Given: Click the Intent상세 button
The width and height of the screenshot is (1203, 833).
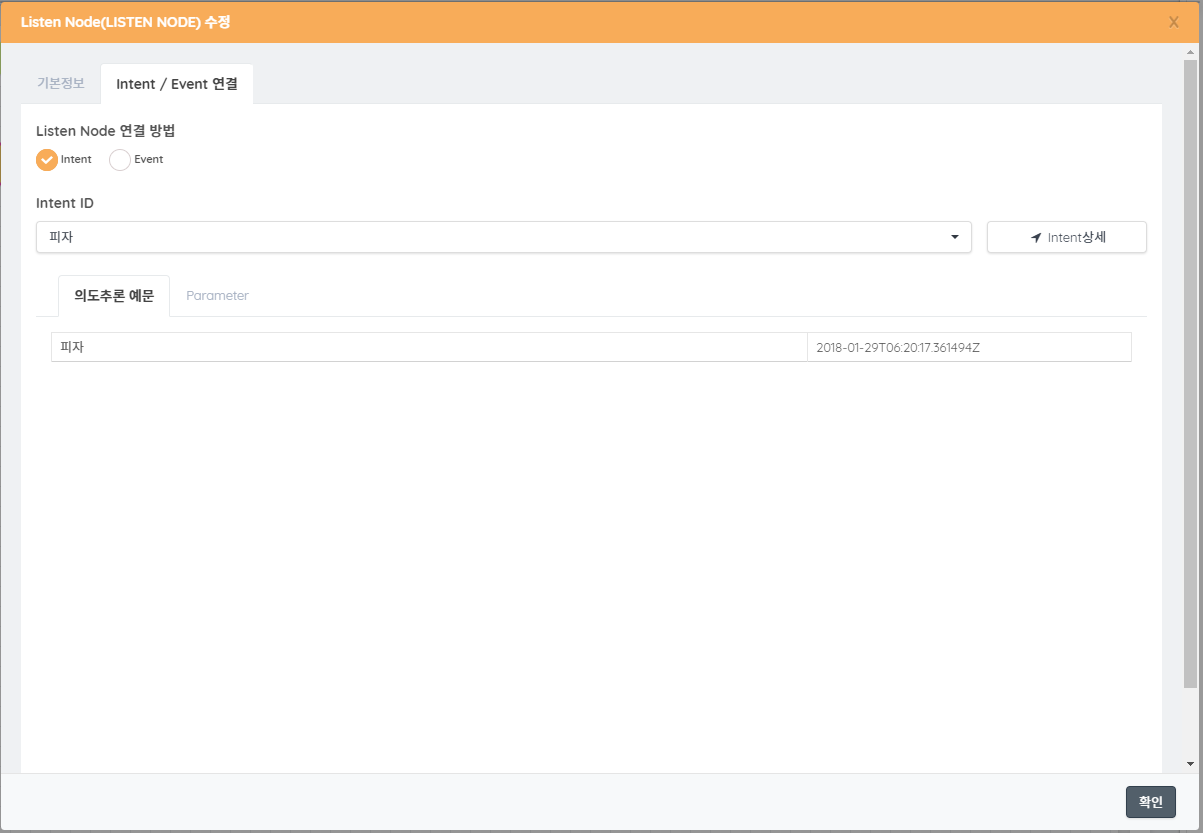Looking at the screenshot, I should pyautogui.click(x=1066, y=237).
